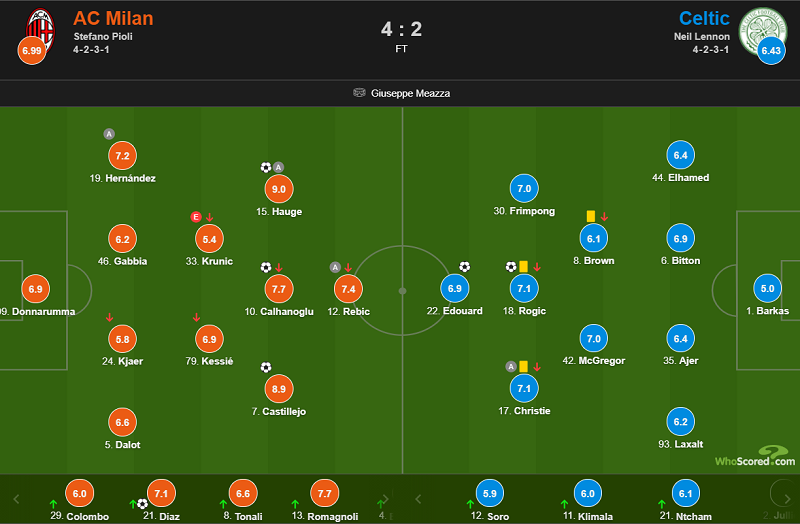This screenshot has height=524, width=800.
Task: Click the AC Milan club crest
Action: [x=40, y=24]
